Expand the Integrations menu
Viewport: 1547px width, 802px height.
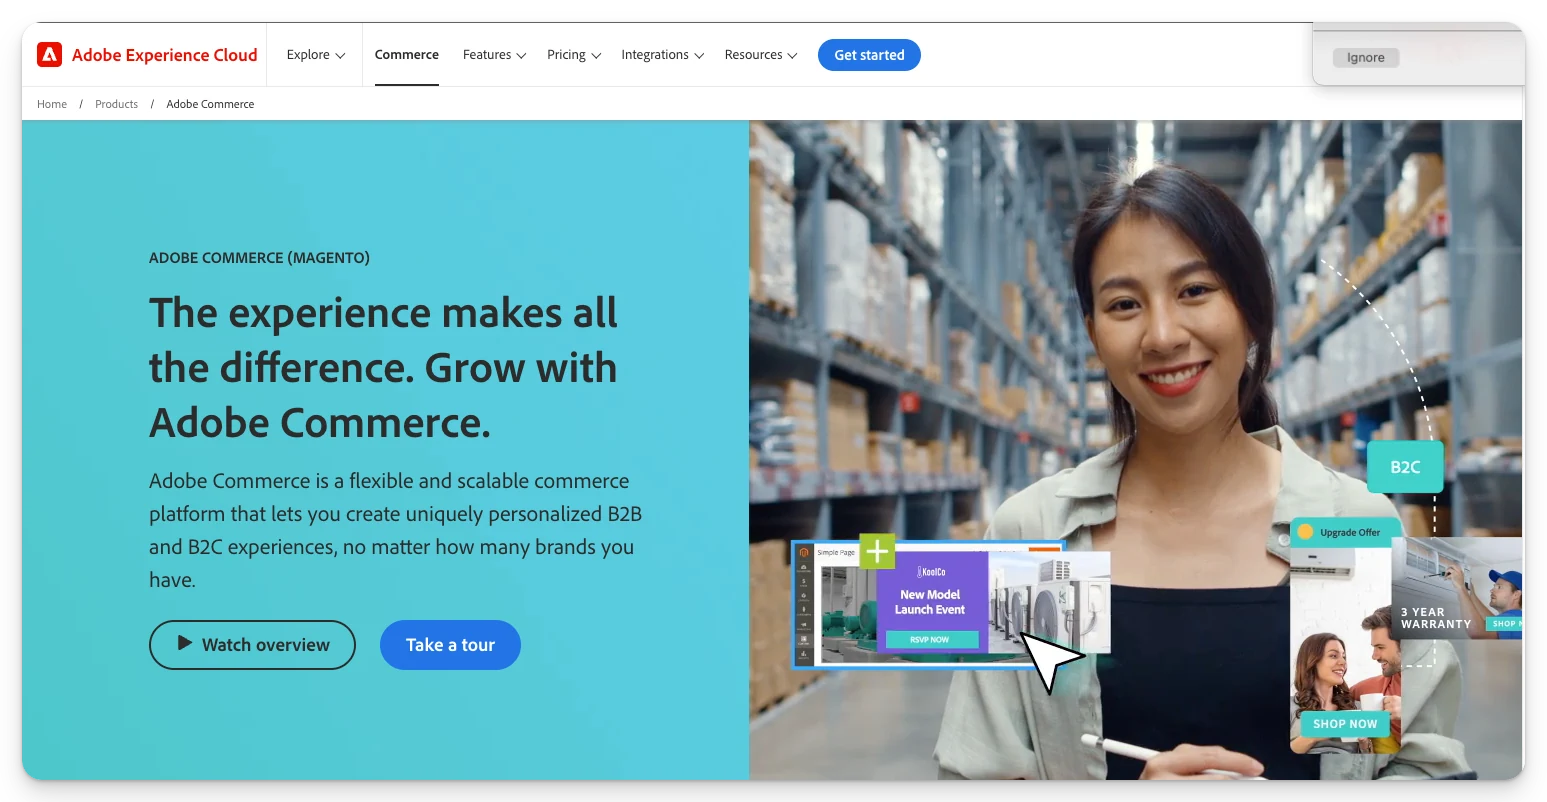coord(662,55)
